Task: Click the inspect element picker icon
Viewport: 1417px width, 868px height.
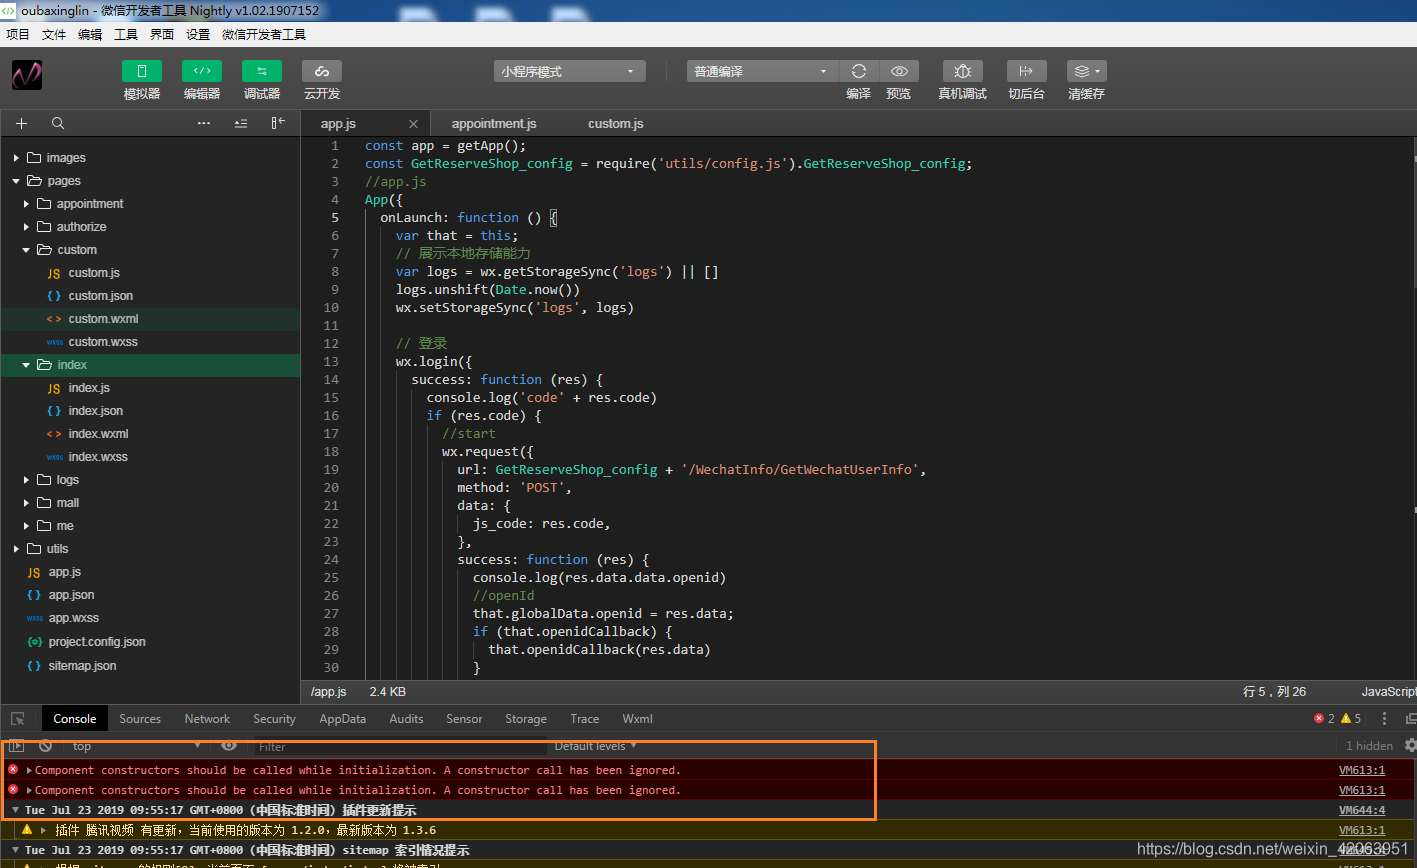Action: pyautogui.click(x=17, y=719)
